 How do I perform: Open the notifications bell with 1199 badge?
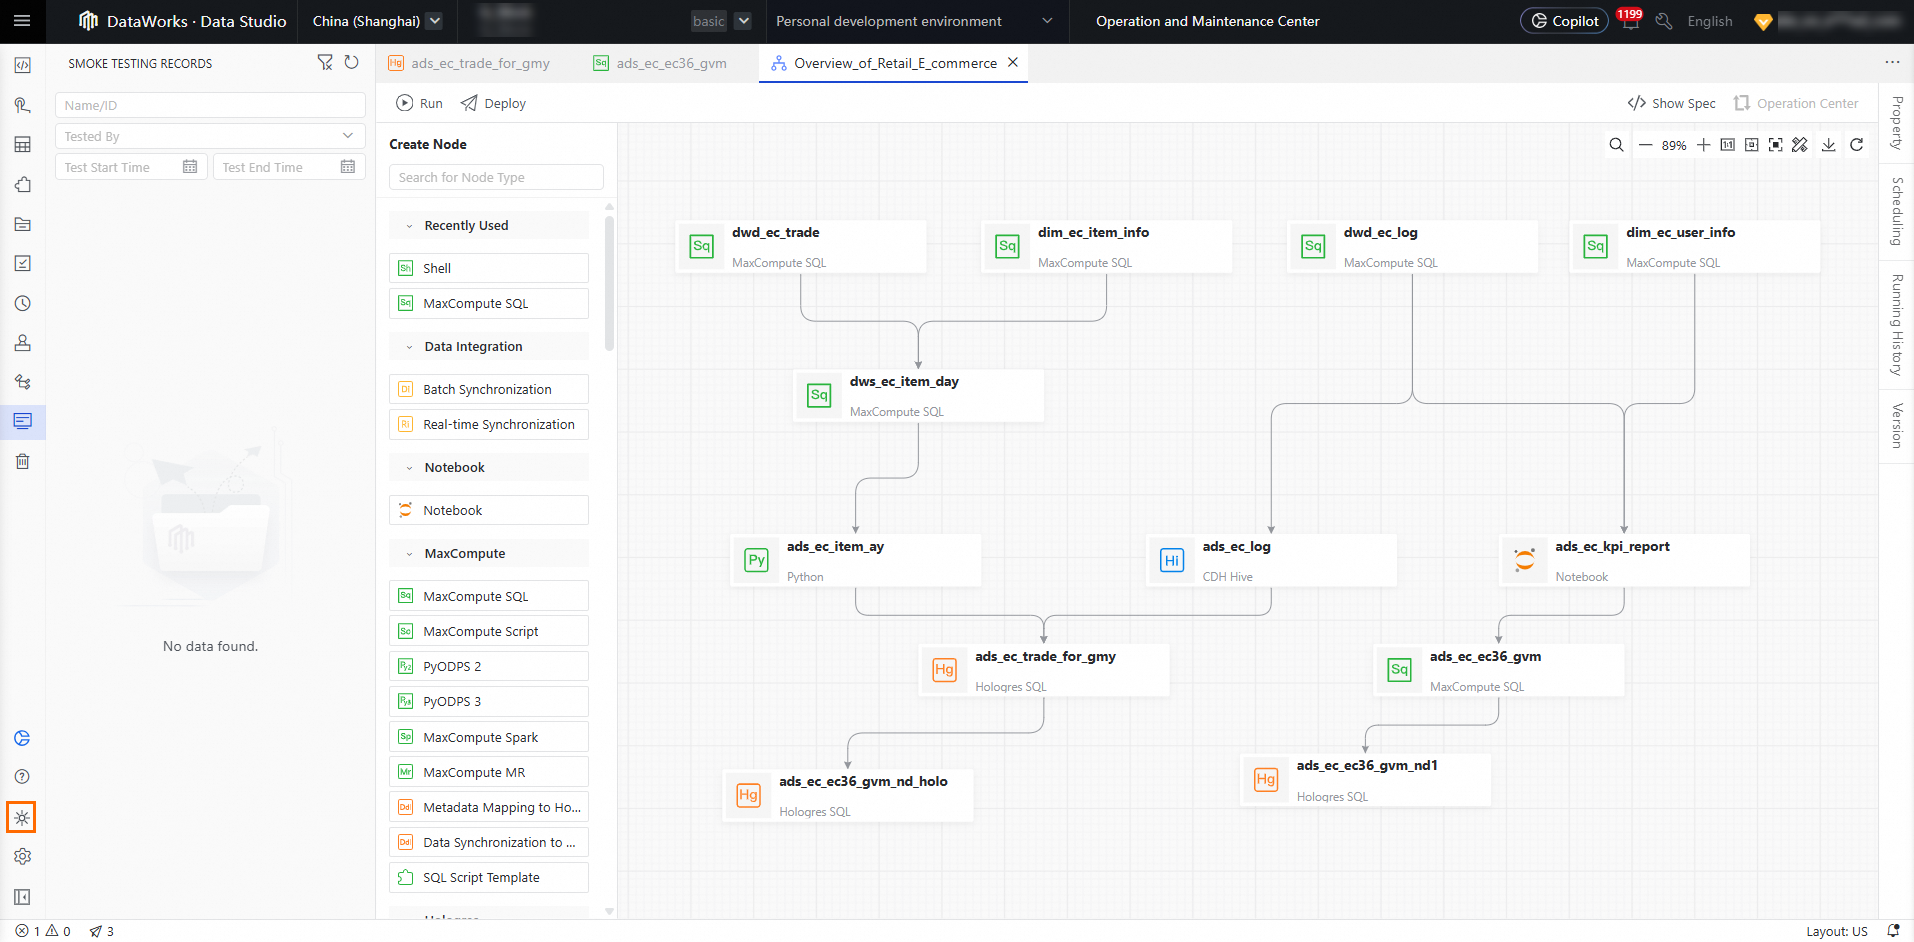(1630, 21)
